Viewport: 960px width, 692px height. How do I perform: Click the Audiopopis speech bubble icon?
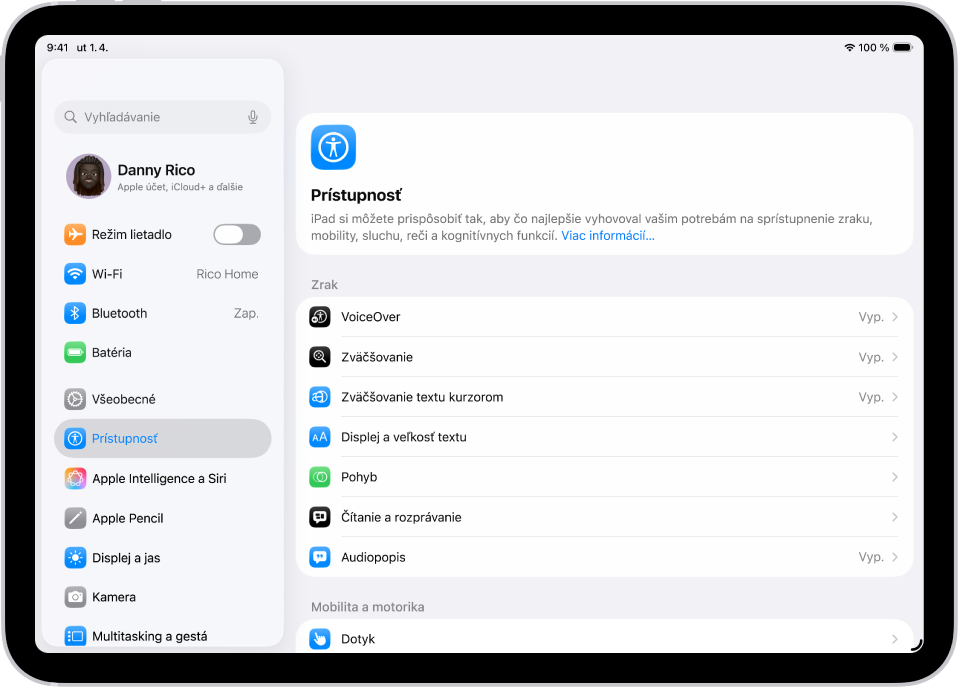coord(320,557)
